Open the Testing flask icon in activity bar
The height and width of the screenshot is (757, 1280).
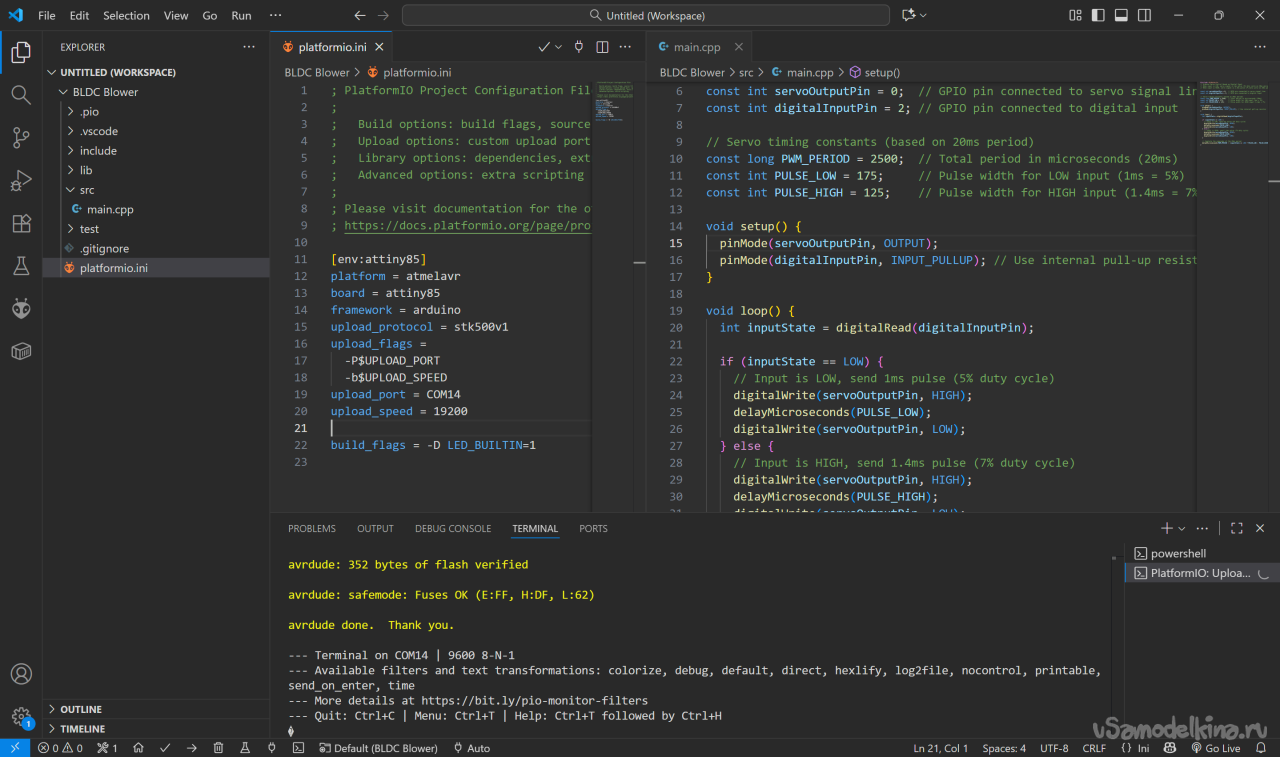pos(21,266)
